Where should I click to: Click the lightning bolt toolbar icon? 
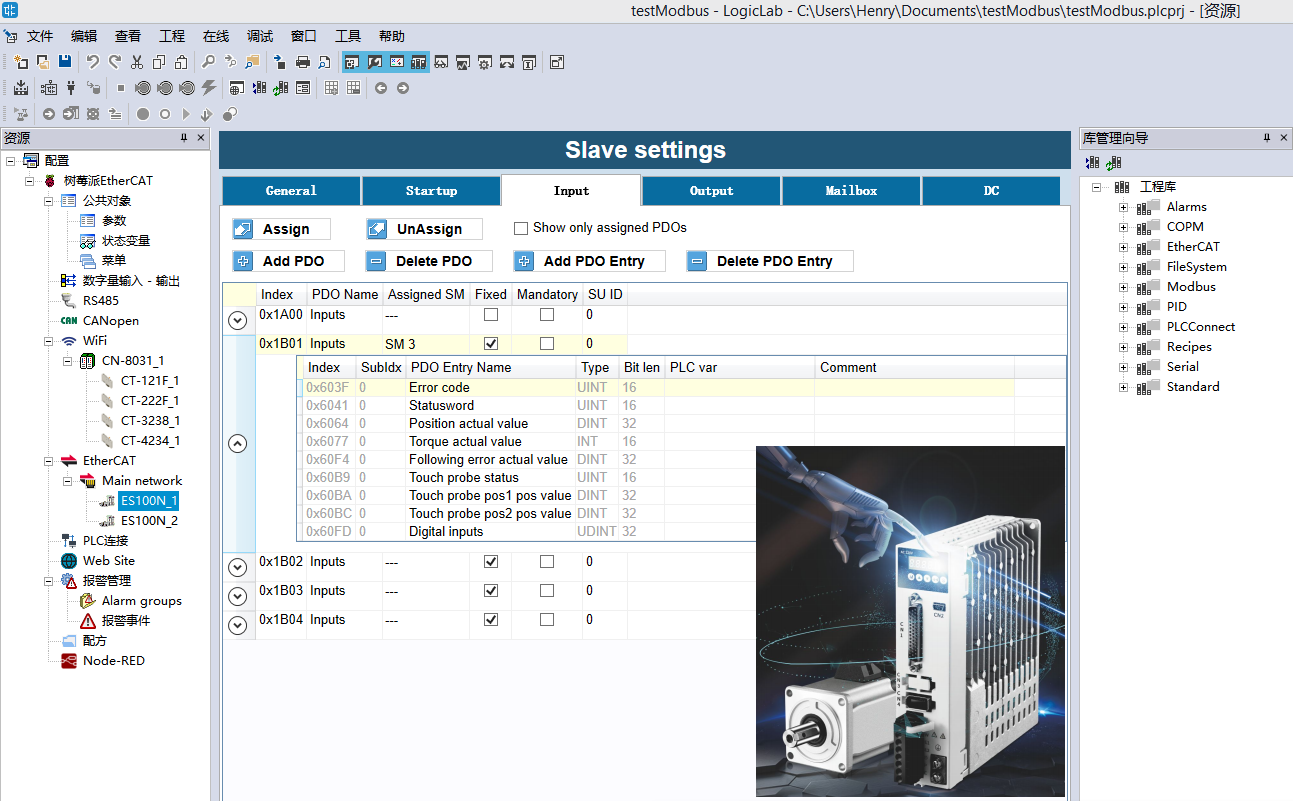209,88
